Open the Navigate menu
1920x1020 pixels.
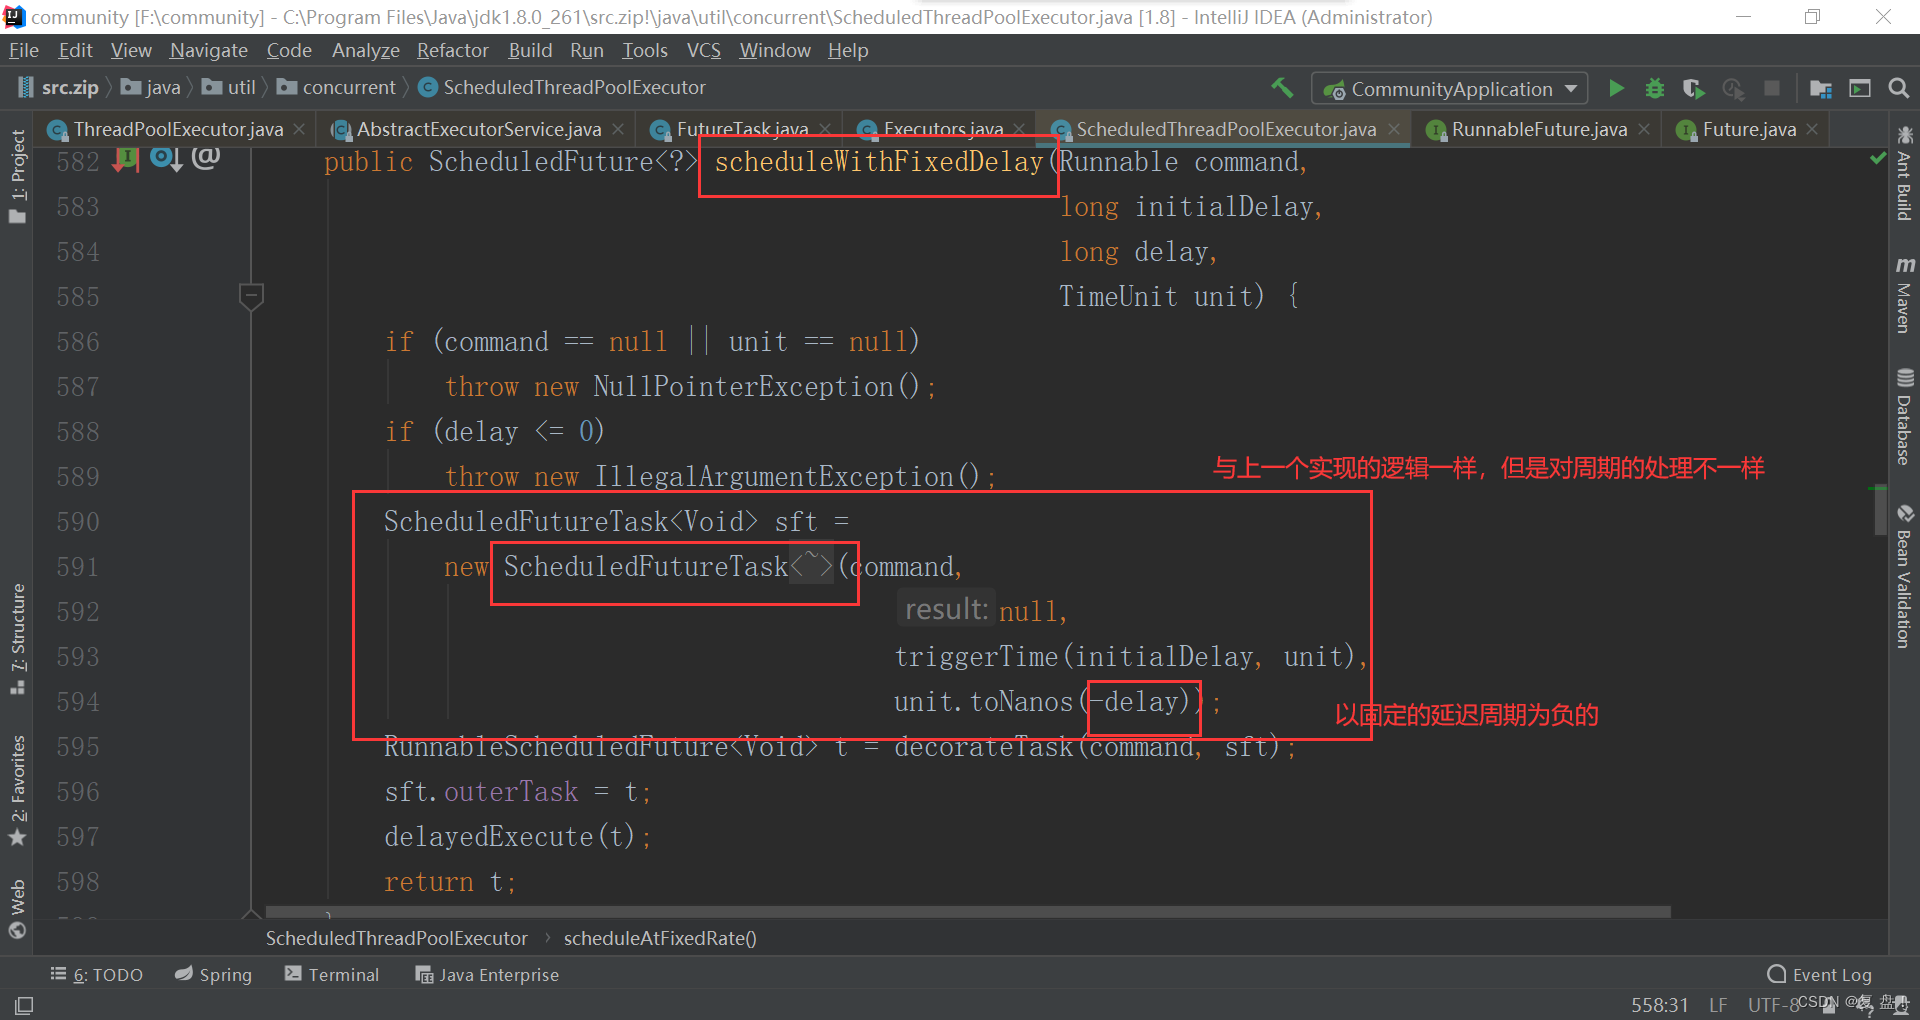click(209, 50)
